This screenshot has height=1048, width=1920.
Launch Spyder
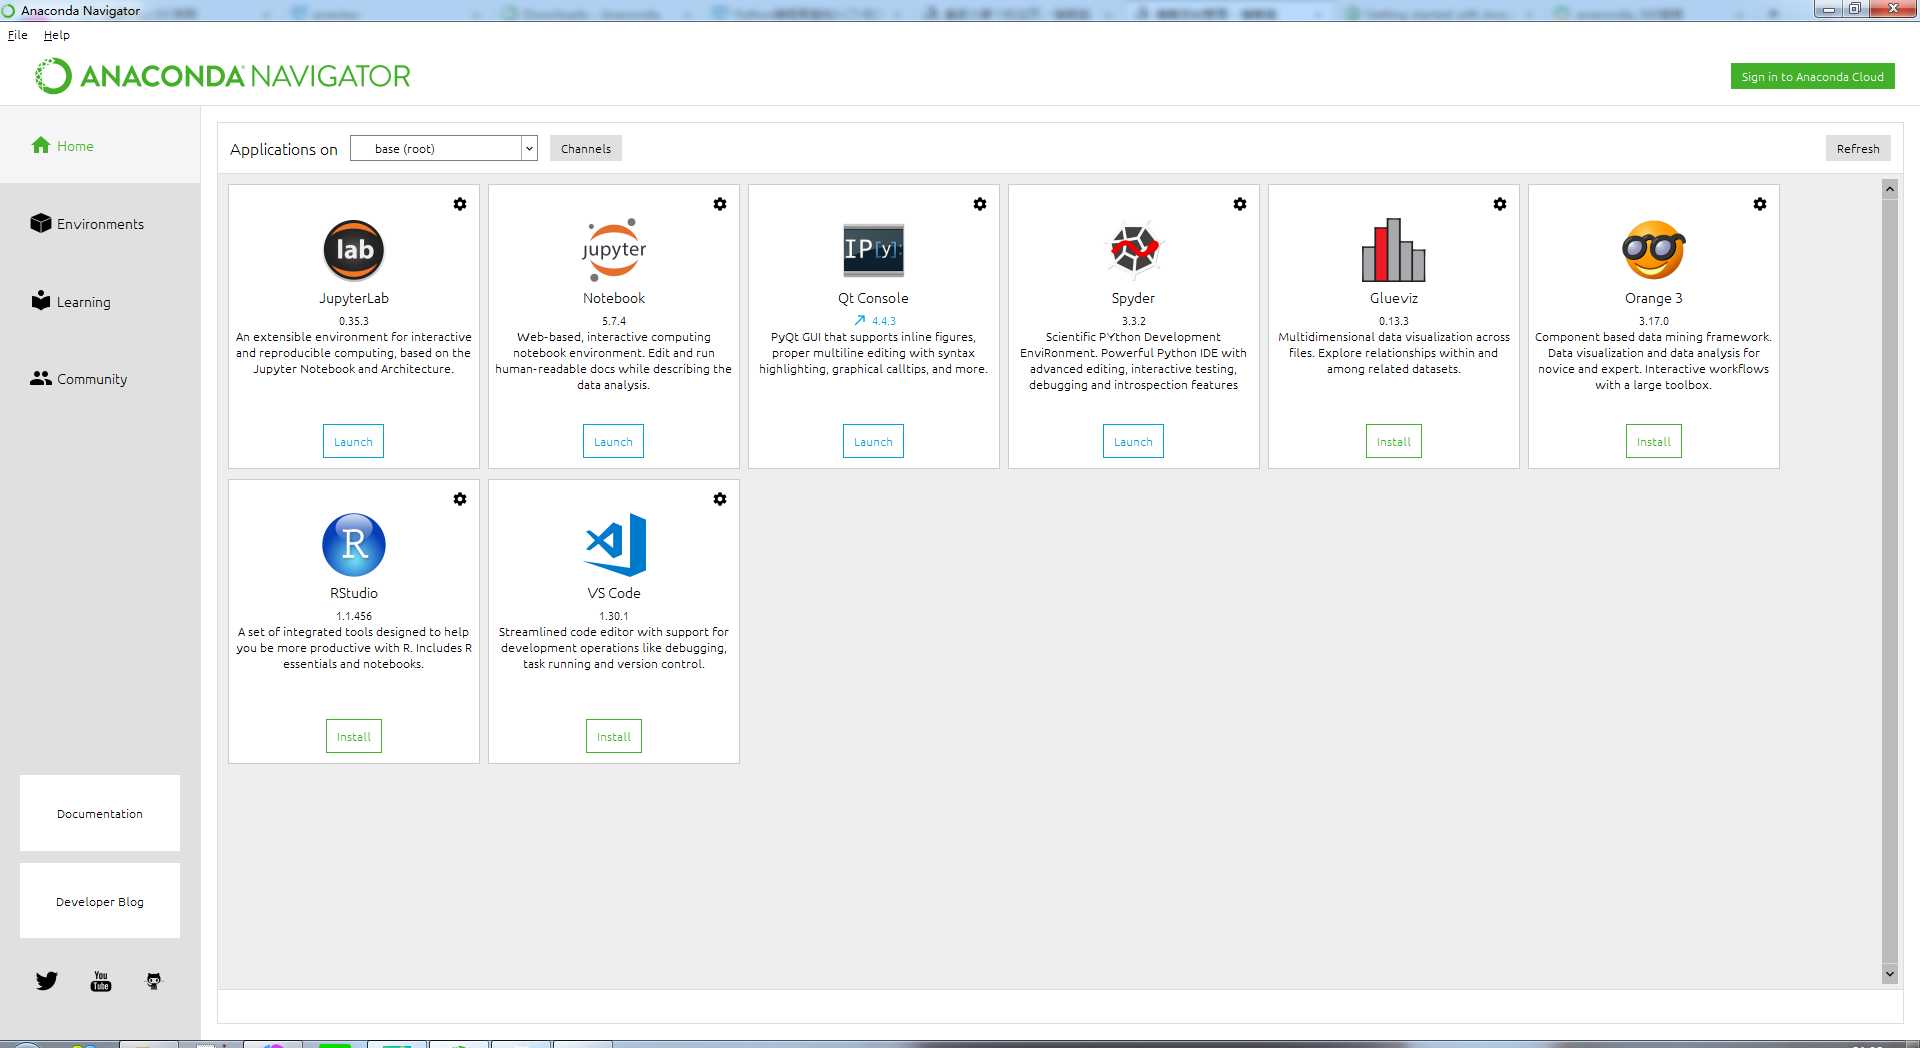tap(1133, 442)
